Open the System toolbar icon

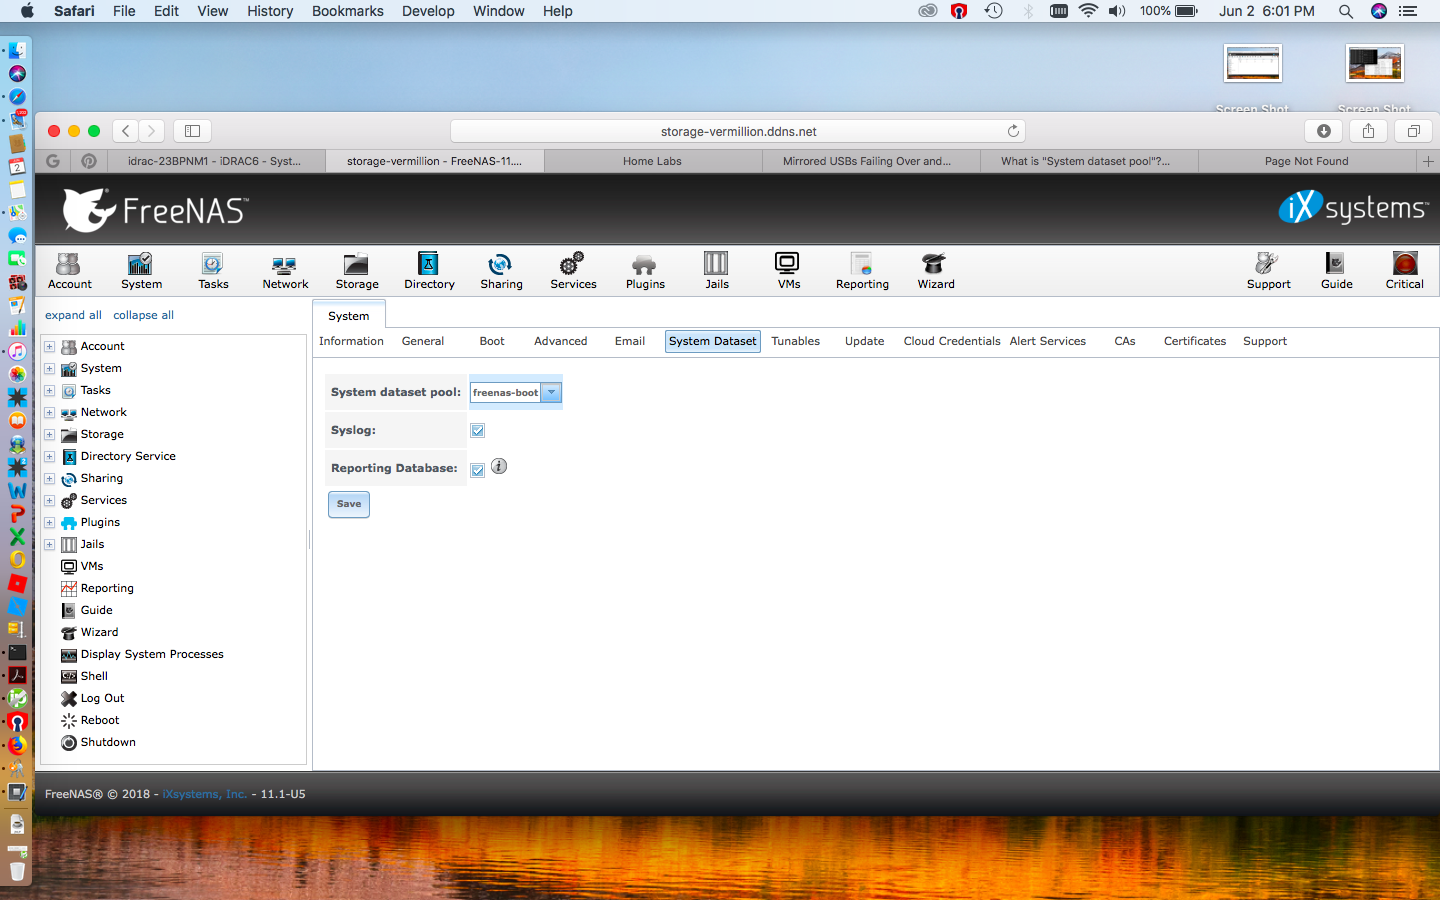tap(141, 270)
